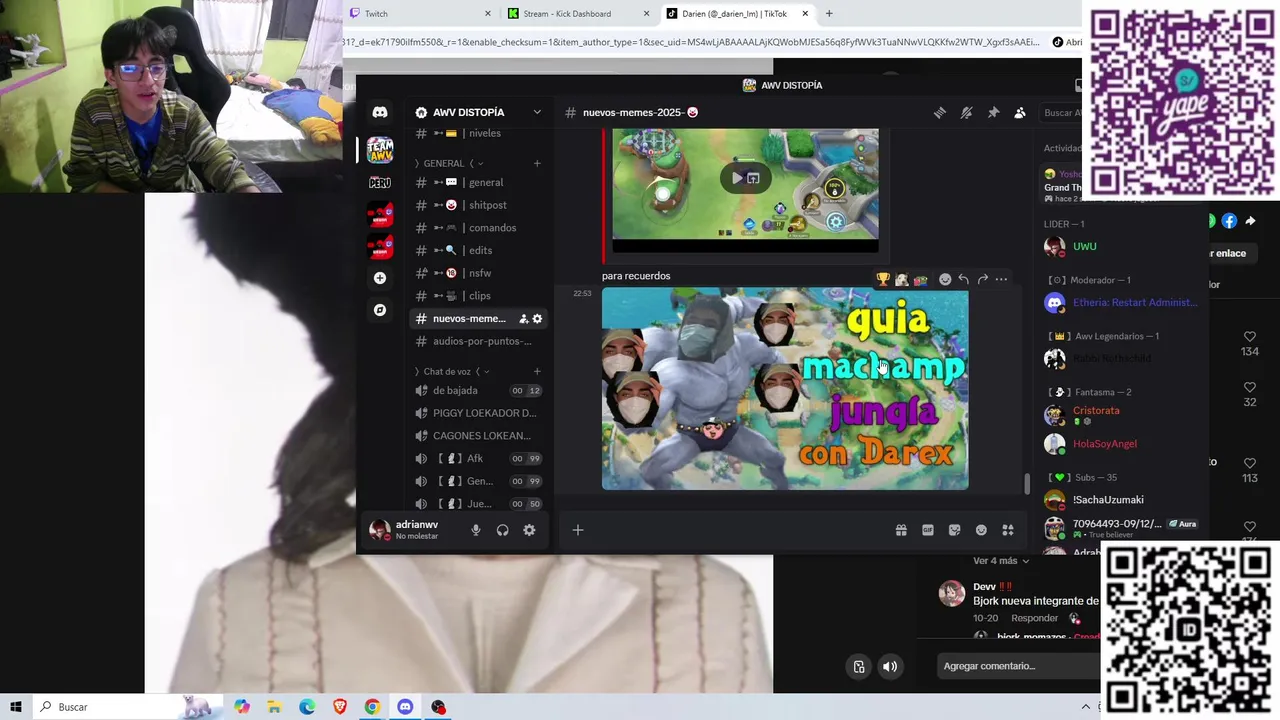React with the trophy emoji
The image size is (1280, 720).
pyautogui.click(x=883, y=279)
